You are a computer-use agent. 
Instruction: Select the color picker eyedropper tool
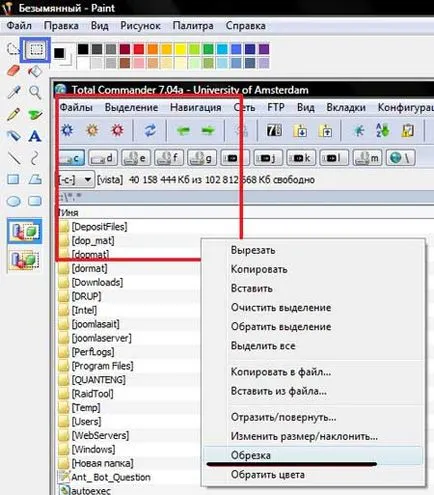[14, 92]
